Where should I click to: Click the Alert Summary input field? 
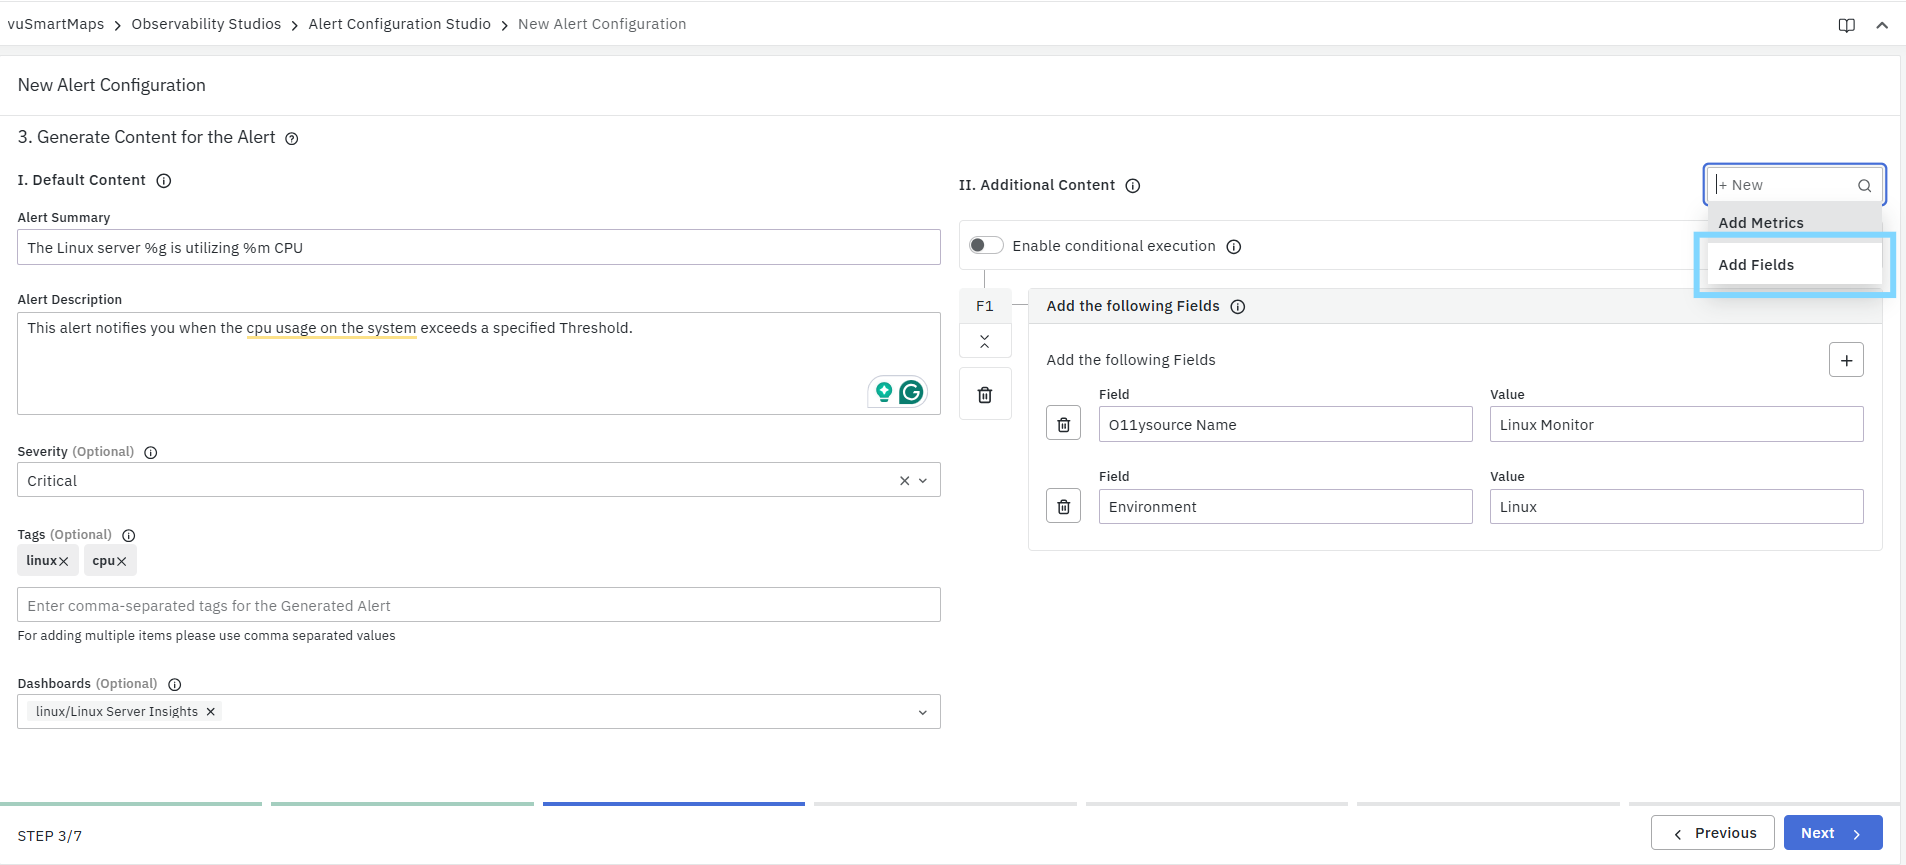[x=478, y=248]
